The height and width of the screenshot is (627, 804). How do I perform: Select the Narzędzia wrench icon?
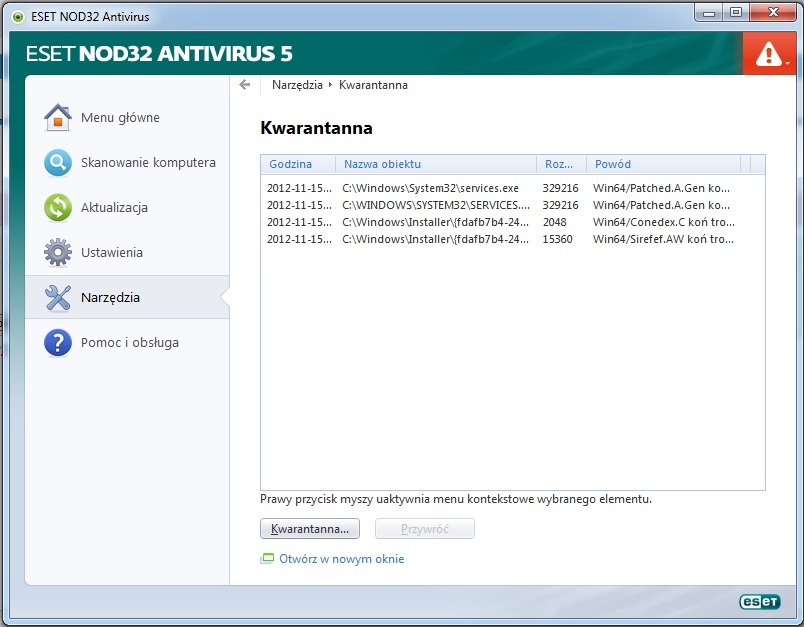[x=58, y=298]
